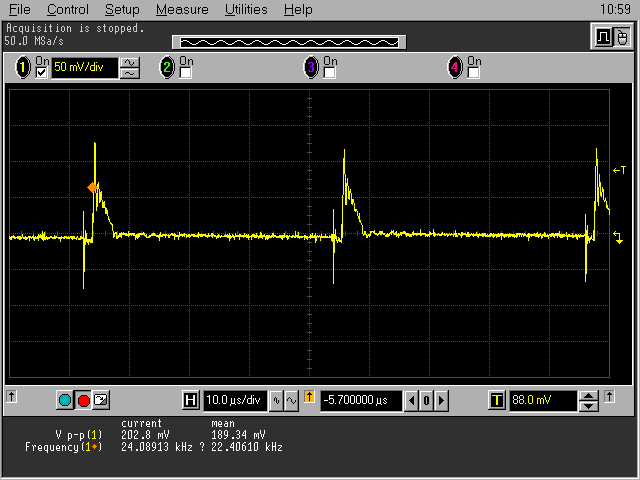Click the channel 4 number button
The image size is (640, 480).
click(455, 68)
